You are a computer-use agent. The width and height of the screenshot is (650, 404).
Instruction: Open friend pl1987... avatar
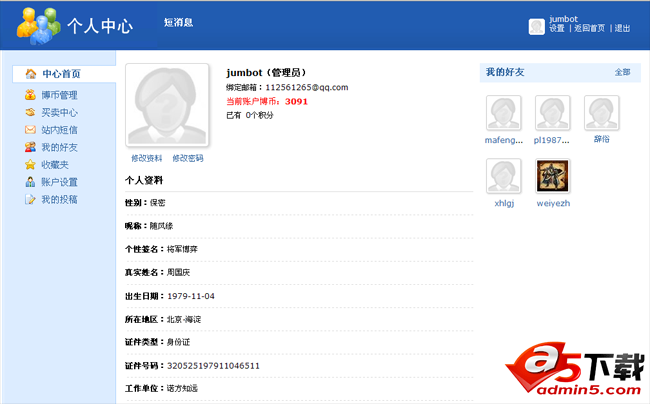pyautogui.click(x=553, y=113)
